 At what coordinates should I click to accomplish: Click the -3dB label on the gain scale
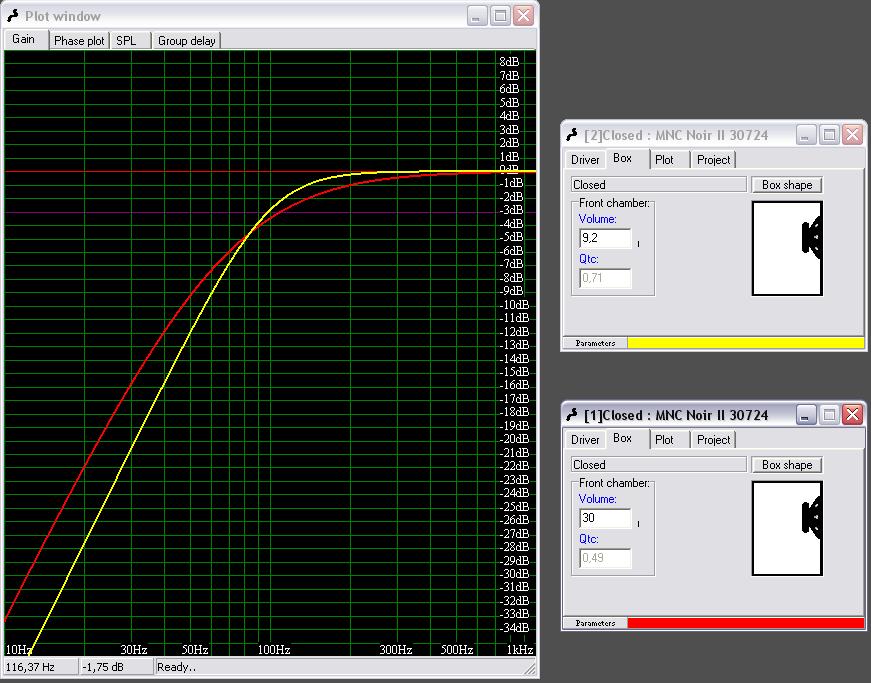(512, 210)
